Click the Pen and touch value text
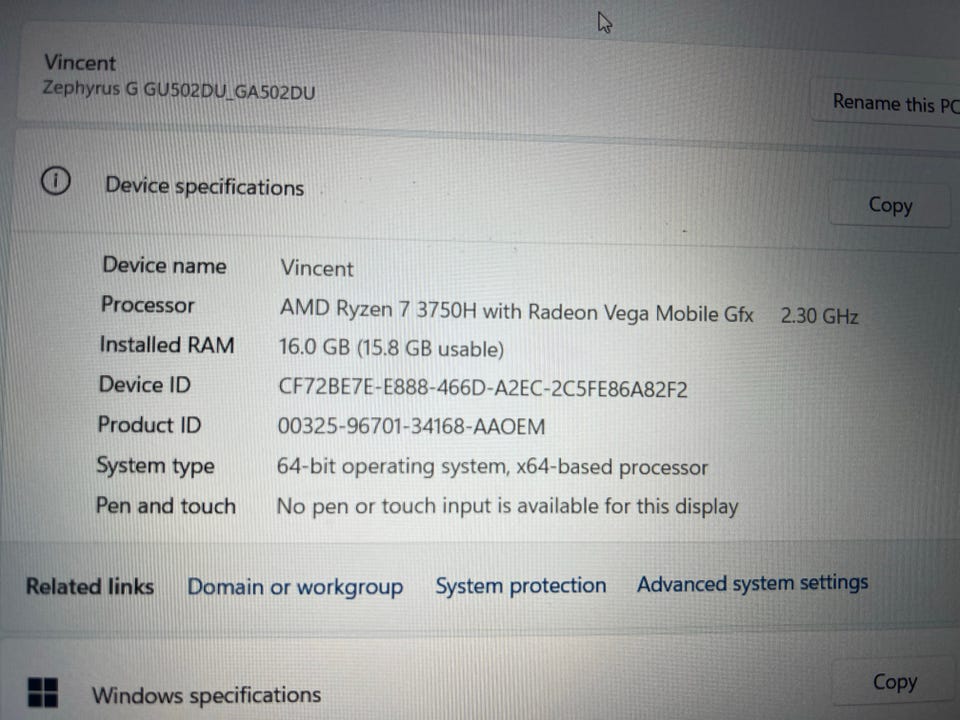Image resolution: width=960 pixels, height=720 pixels. [508, 506]
